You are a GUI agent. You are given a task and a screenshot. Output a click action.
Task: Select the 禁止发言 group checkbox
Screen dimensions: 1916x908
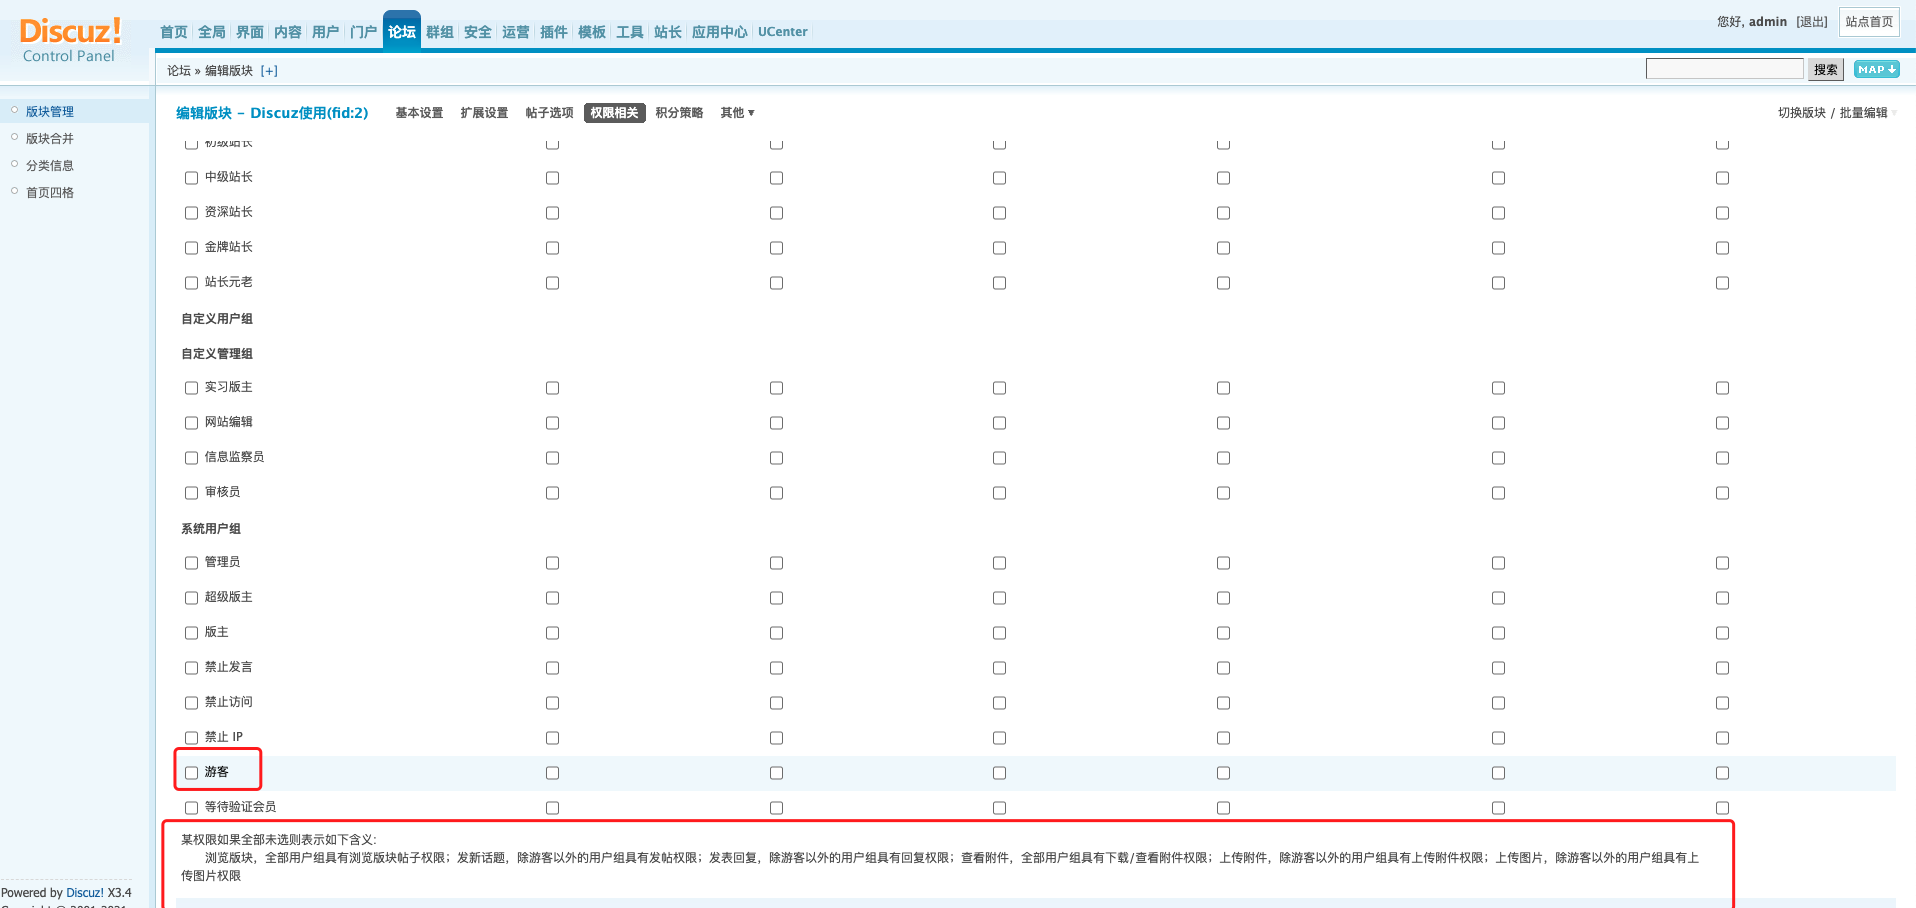(192, 668)
